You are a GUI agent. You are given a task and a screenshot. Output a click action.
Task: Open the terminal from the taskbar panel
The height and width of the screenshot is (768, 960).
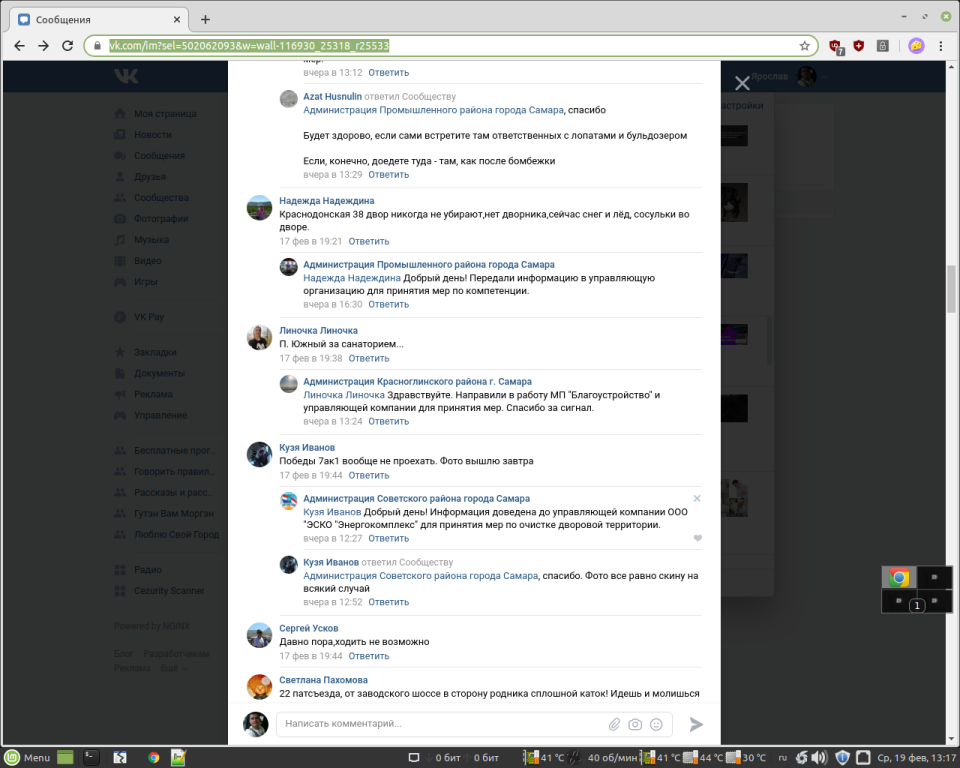coord(90,757)
